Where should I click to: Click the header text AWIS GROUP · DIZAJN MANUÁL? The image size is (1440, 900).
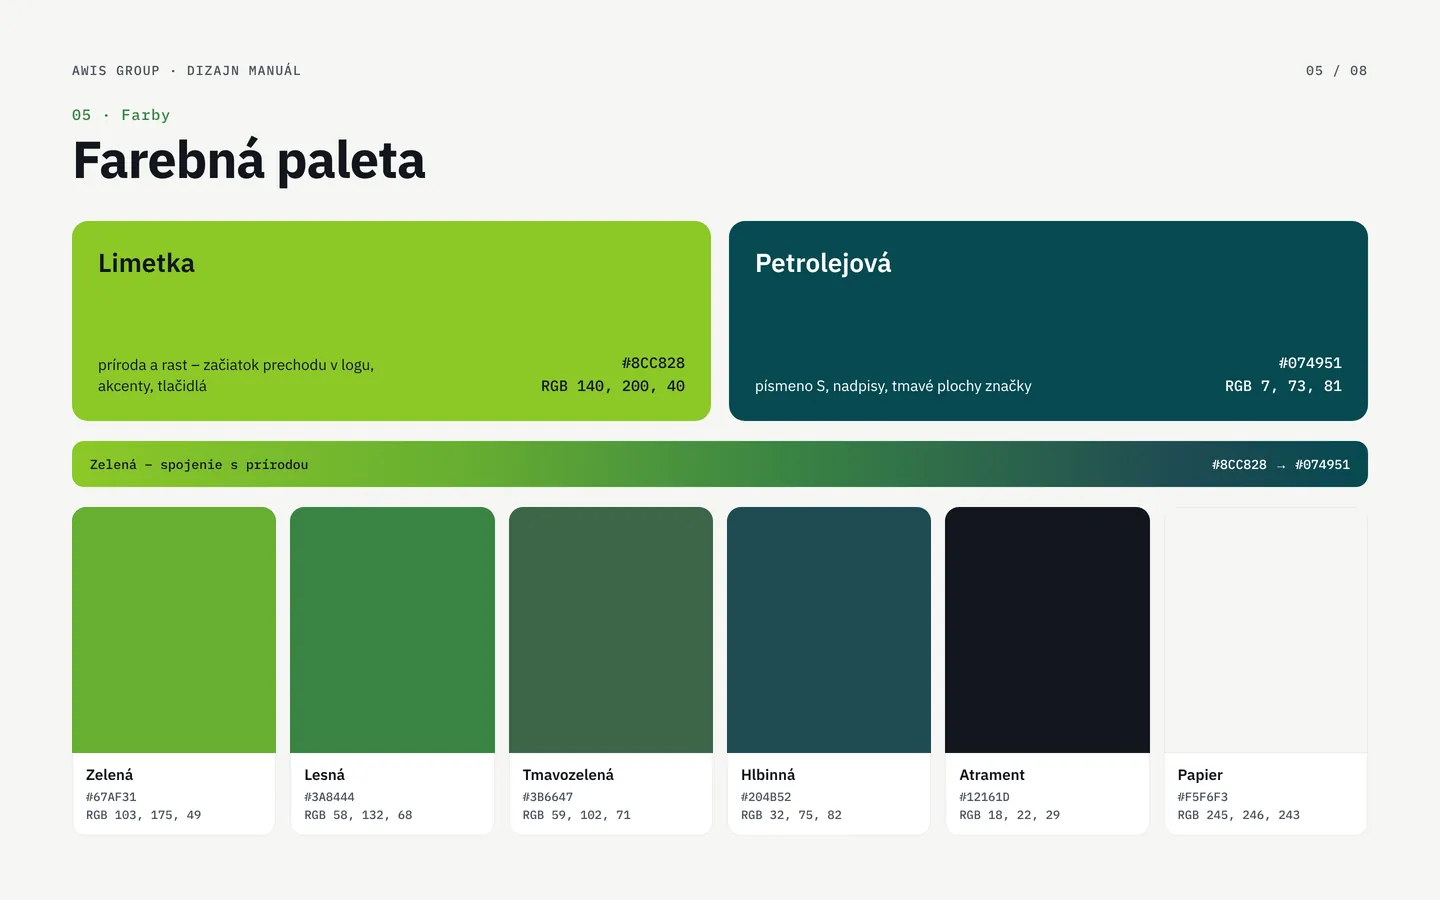pyautogui.click(x=186, y=71)
